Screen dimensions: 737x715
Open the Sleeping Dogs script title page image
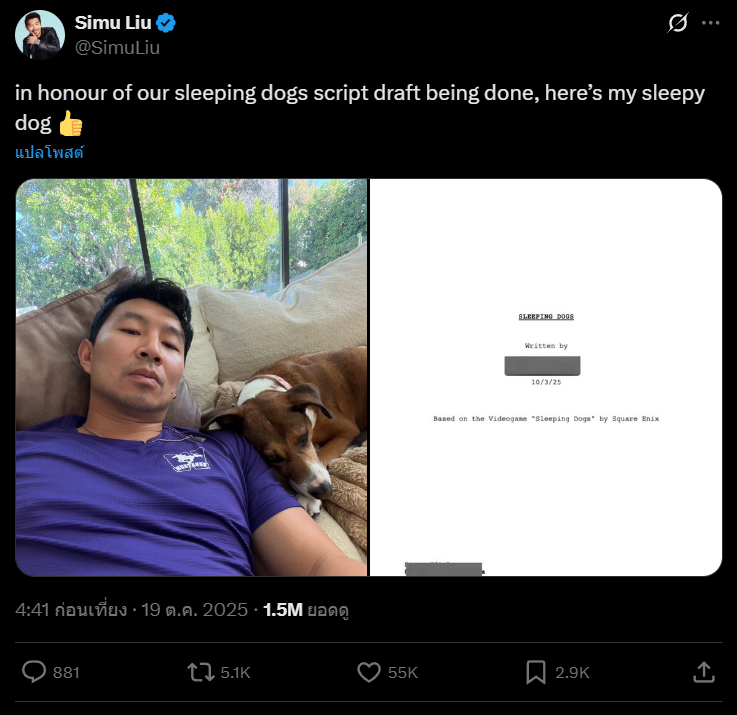546,377
